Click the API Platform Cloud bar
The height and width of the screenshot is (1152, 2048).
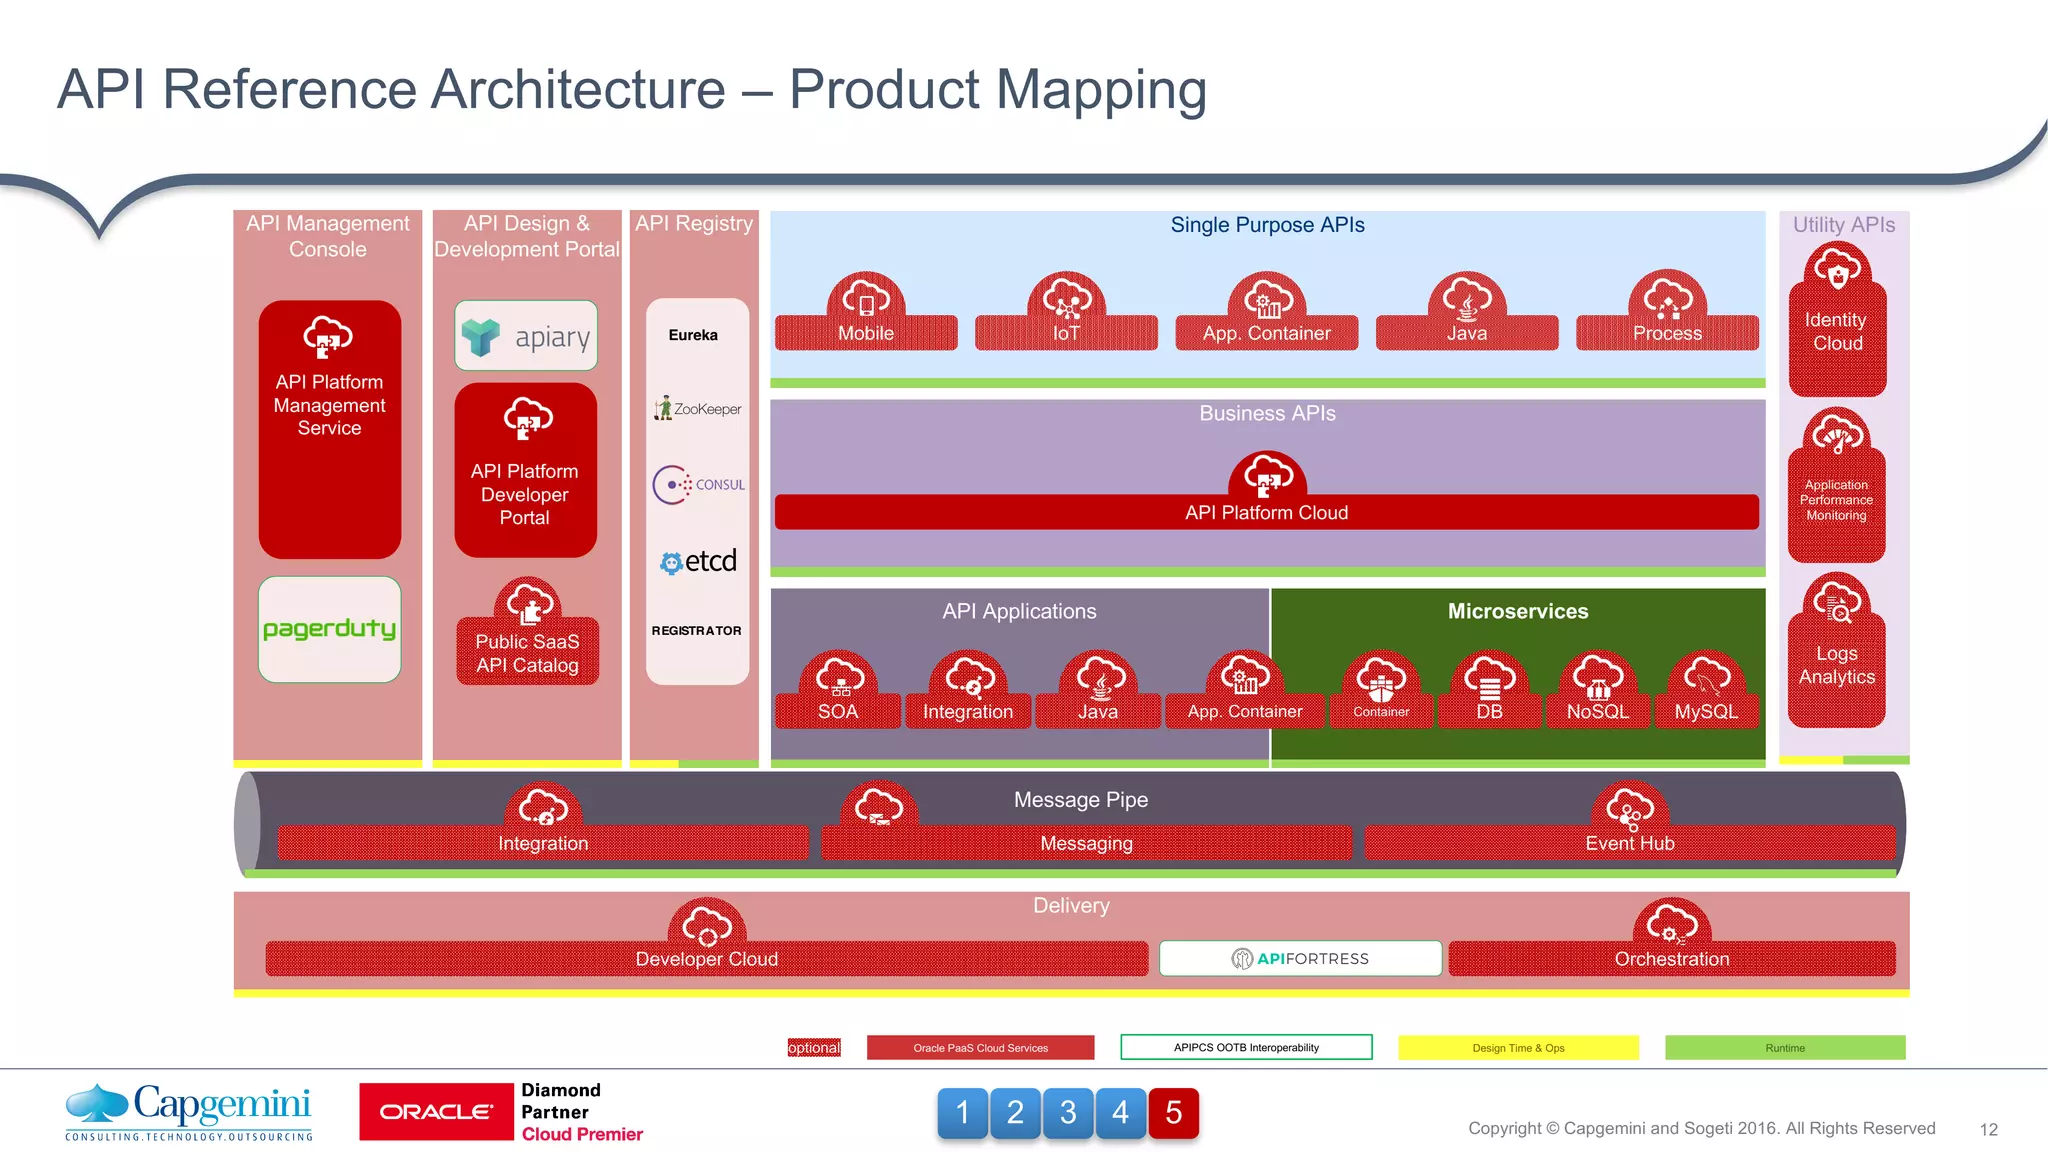pyautogui.click(x=1266, y=512)
